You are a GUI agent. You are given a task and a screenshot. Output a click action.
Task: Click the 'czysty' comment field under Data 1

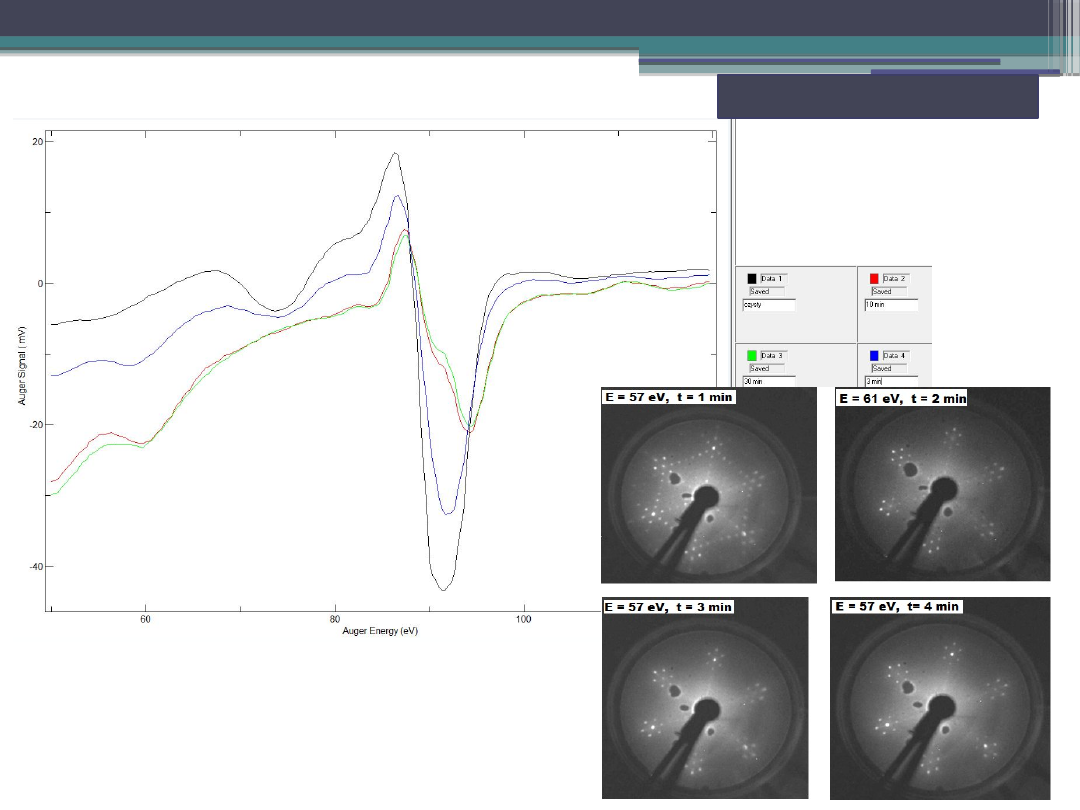(768, 304)
